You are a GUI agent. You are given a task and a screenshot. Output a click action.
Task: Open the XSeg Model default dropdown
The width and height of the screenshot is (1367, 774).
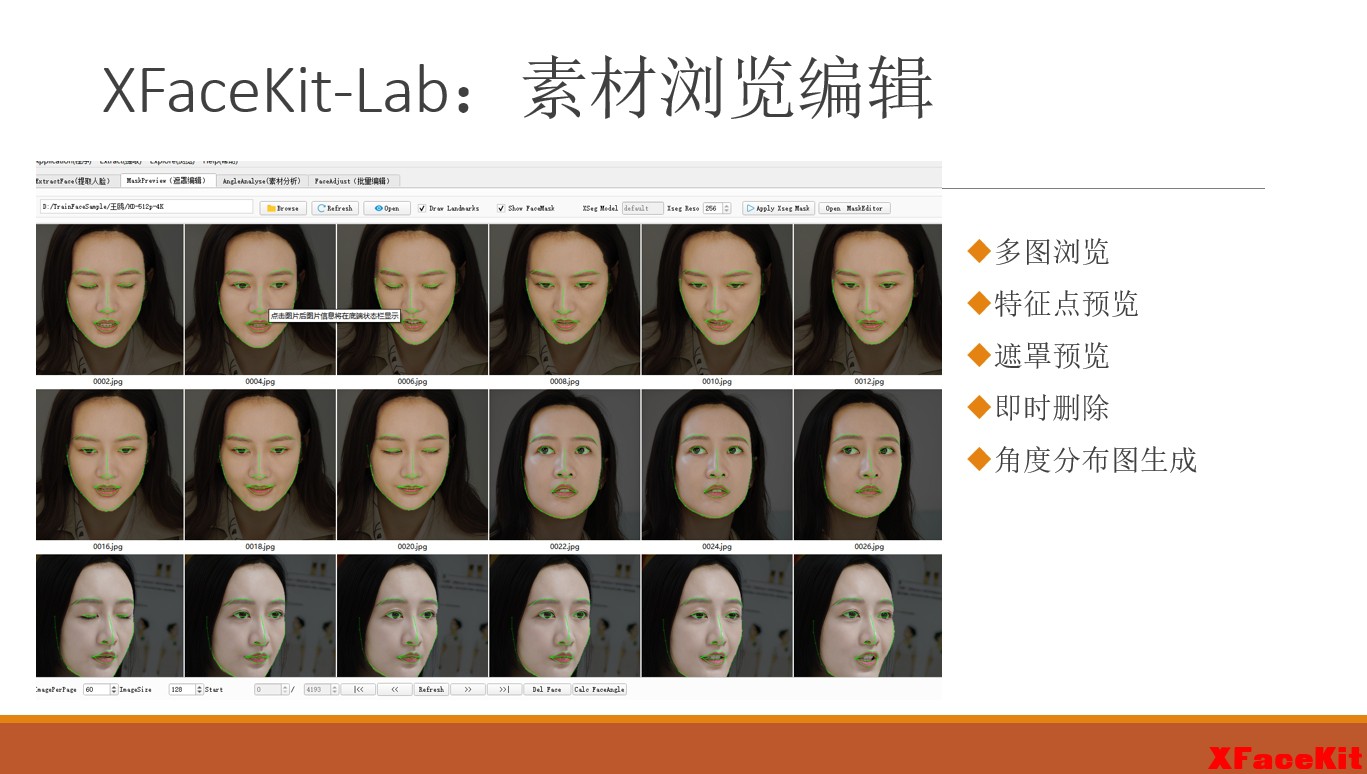click(x=642, y=208)
